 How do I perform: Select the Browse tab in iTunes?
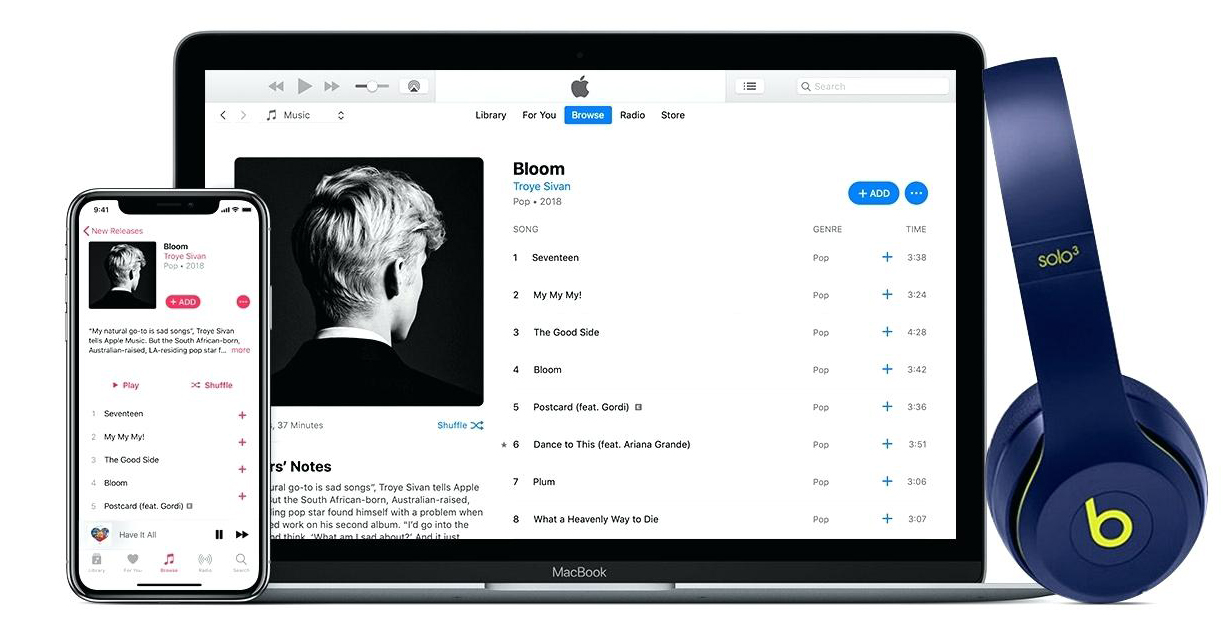click(x=588, y=115)
